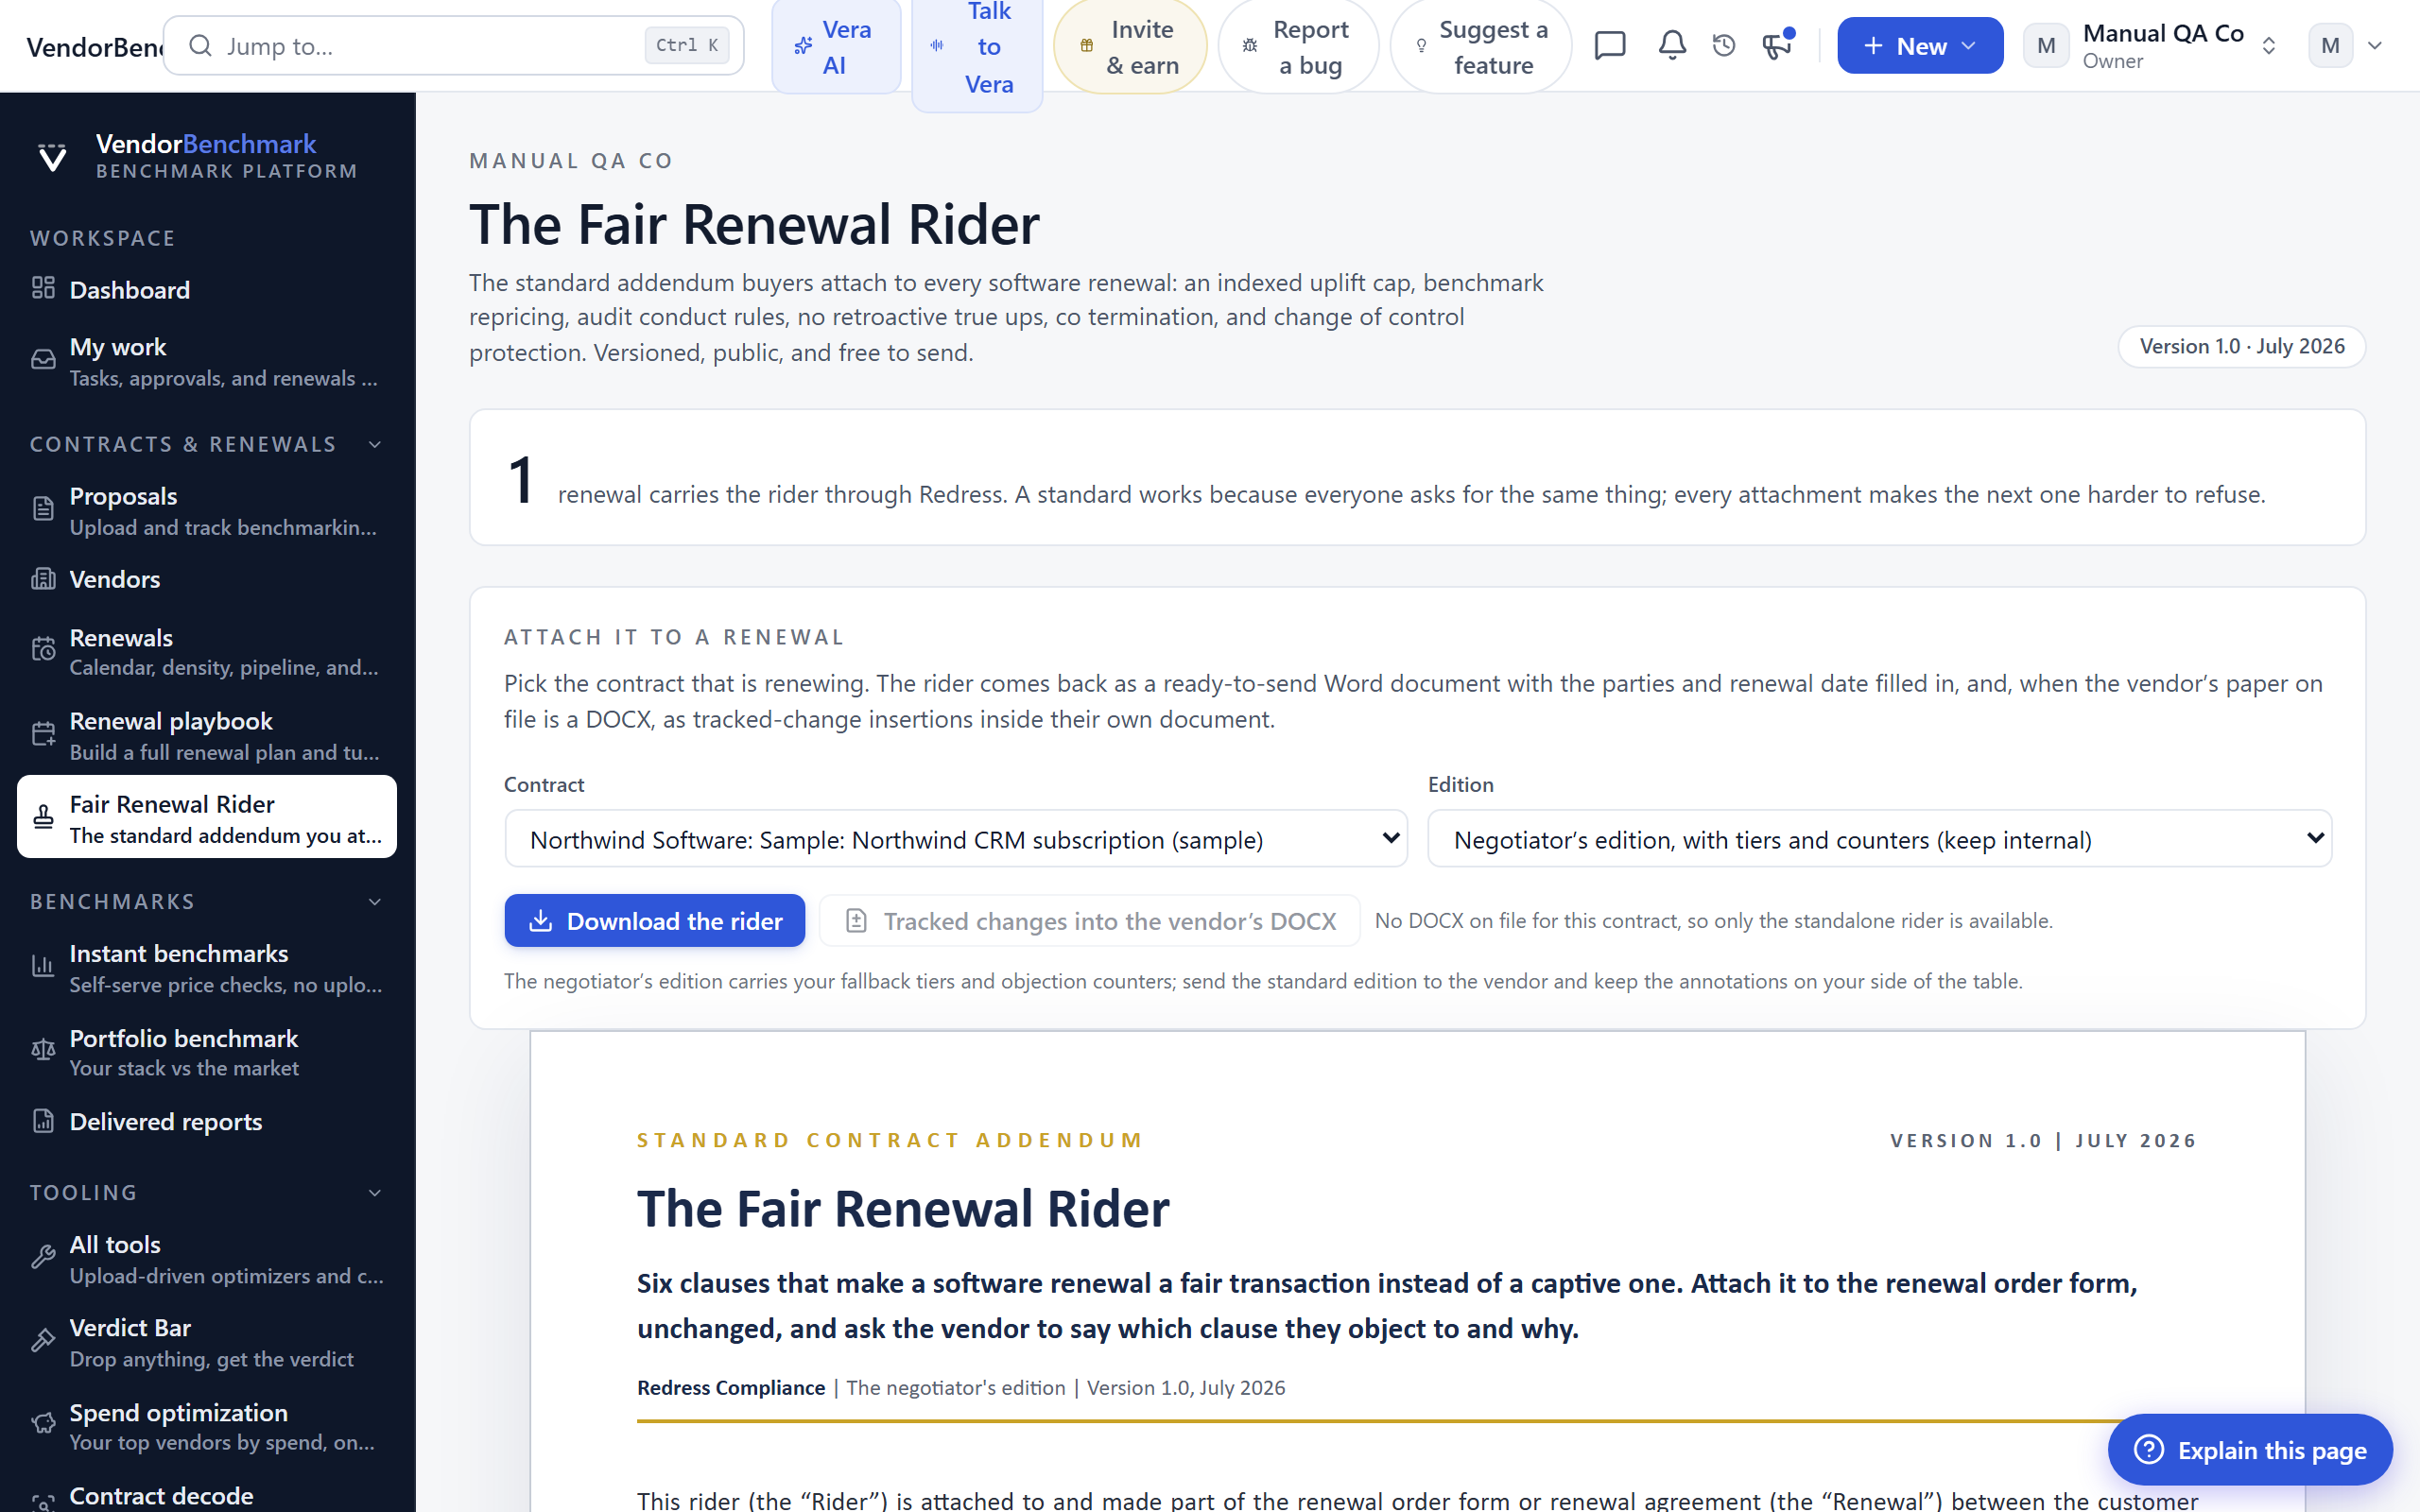The image size is (2420, 1512).
Task: Click the Dashboard grid icon
Action: pos(43,289)
